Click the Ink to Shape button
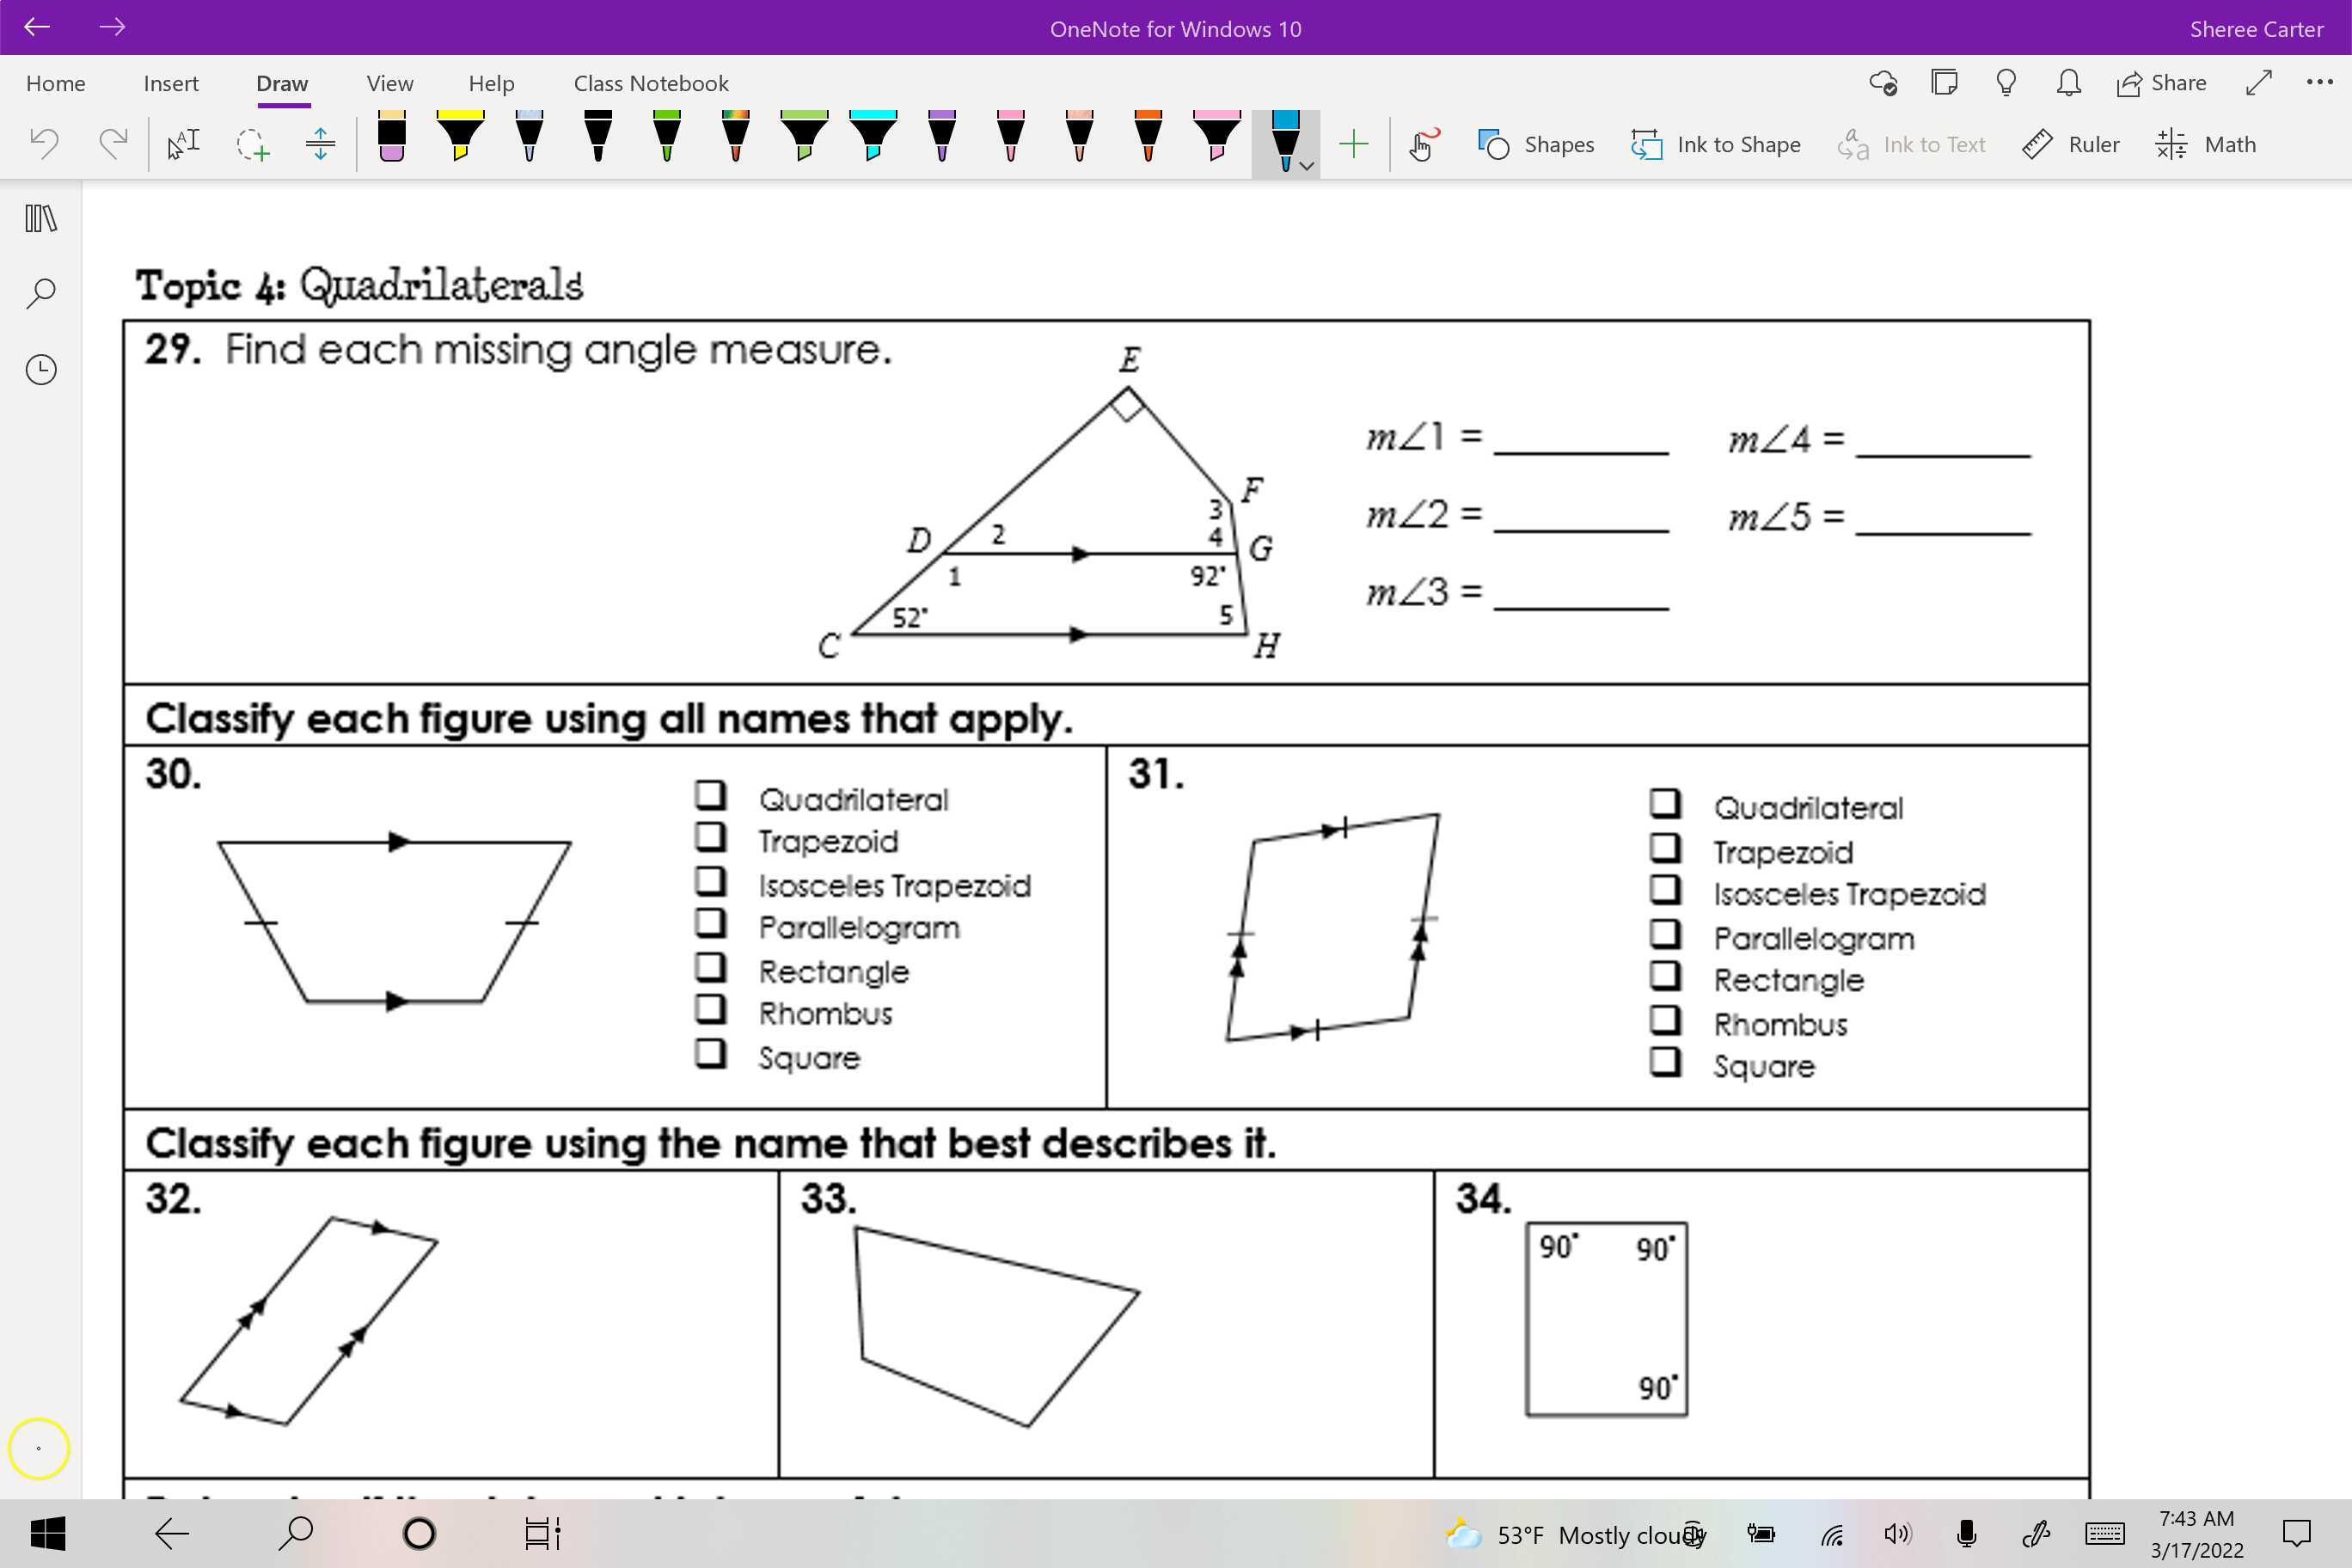2352x1568 pixels. (1716, 144)
